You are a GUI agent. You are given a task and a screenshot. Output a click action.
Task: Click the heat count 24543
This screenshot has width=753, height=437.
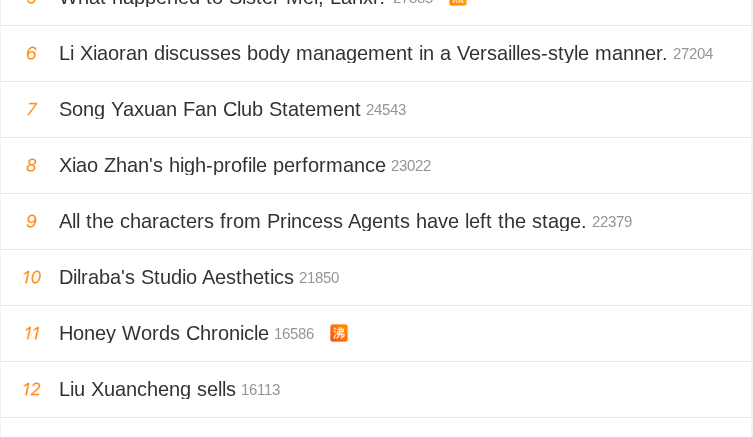[386, 110]
